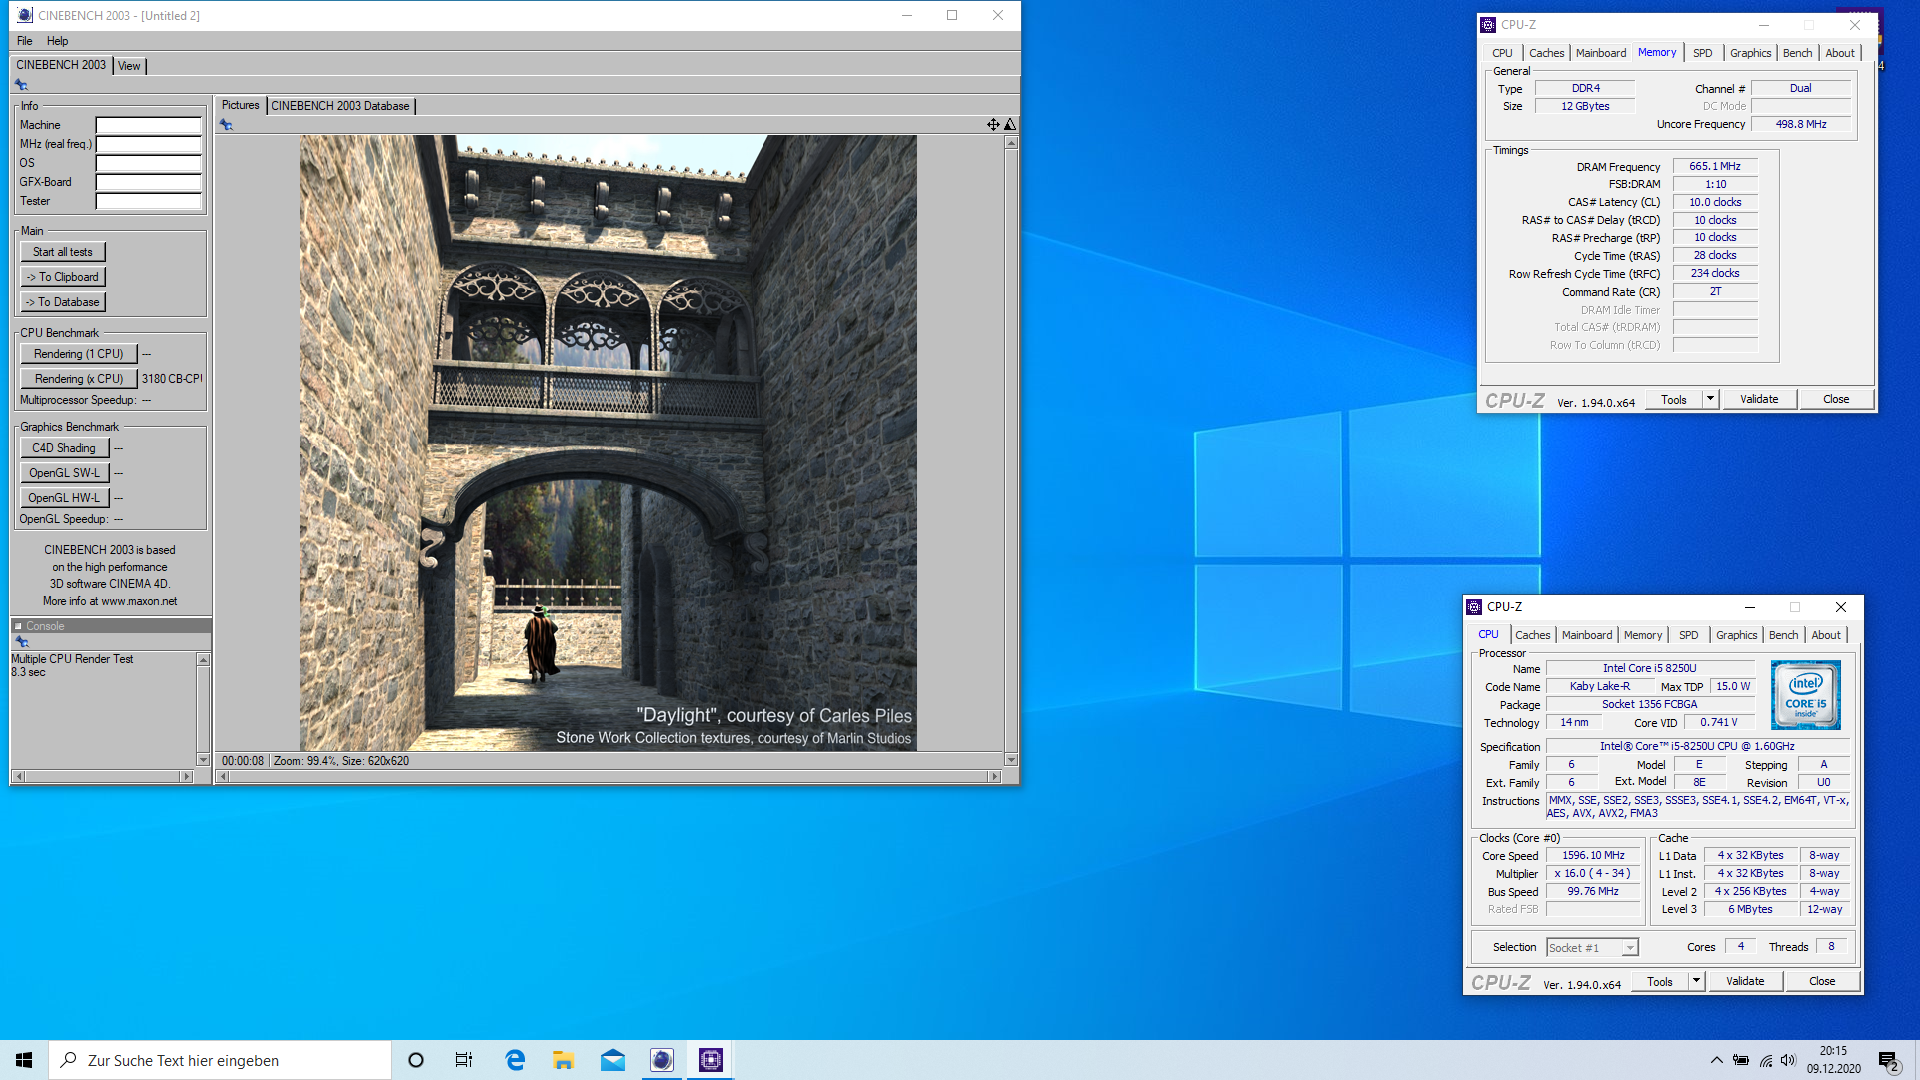
Task: Switch to Cinebench taskbar icon
Action: pos(662,1060)
